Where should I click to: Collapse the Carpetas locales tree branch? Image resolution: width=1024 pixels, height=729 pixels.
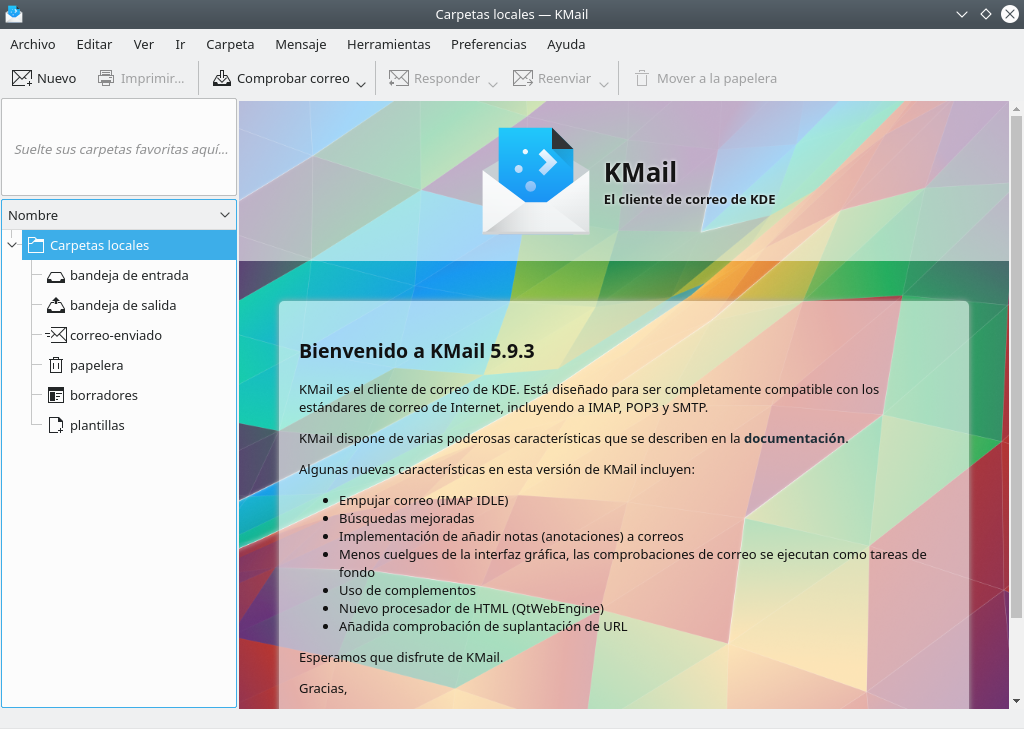(x=12, y=244)
